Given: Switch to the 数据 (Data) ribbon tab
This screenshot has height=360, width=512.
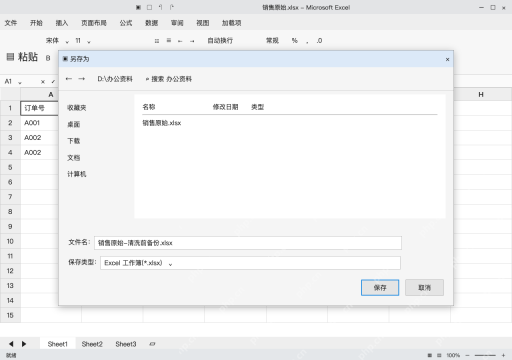Looking at the screenshot, I should pyautogui.click(x=151, y=23).
